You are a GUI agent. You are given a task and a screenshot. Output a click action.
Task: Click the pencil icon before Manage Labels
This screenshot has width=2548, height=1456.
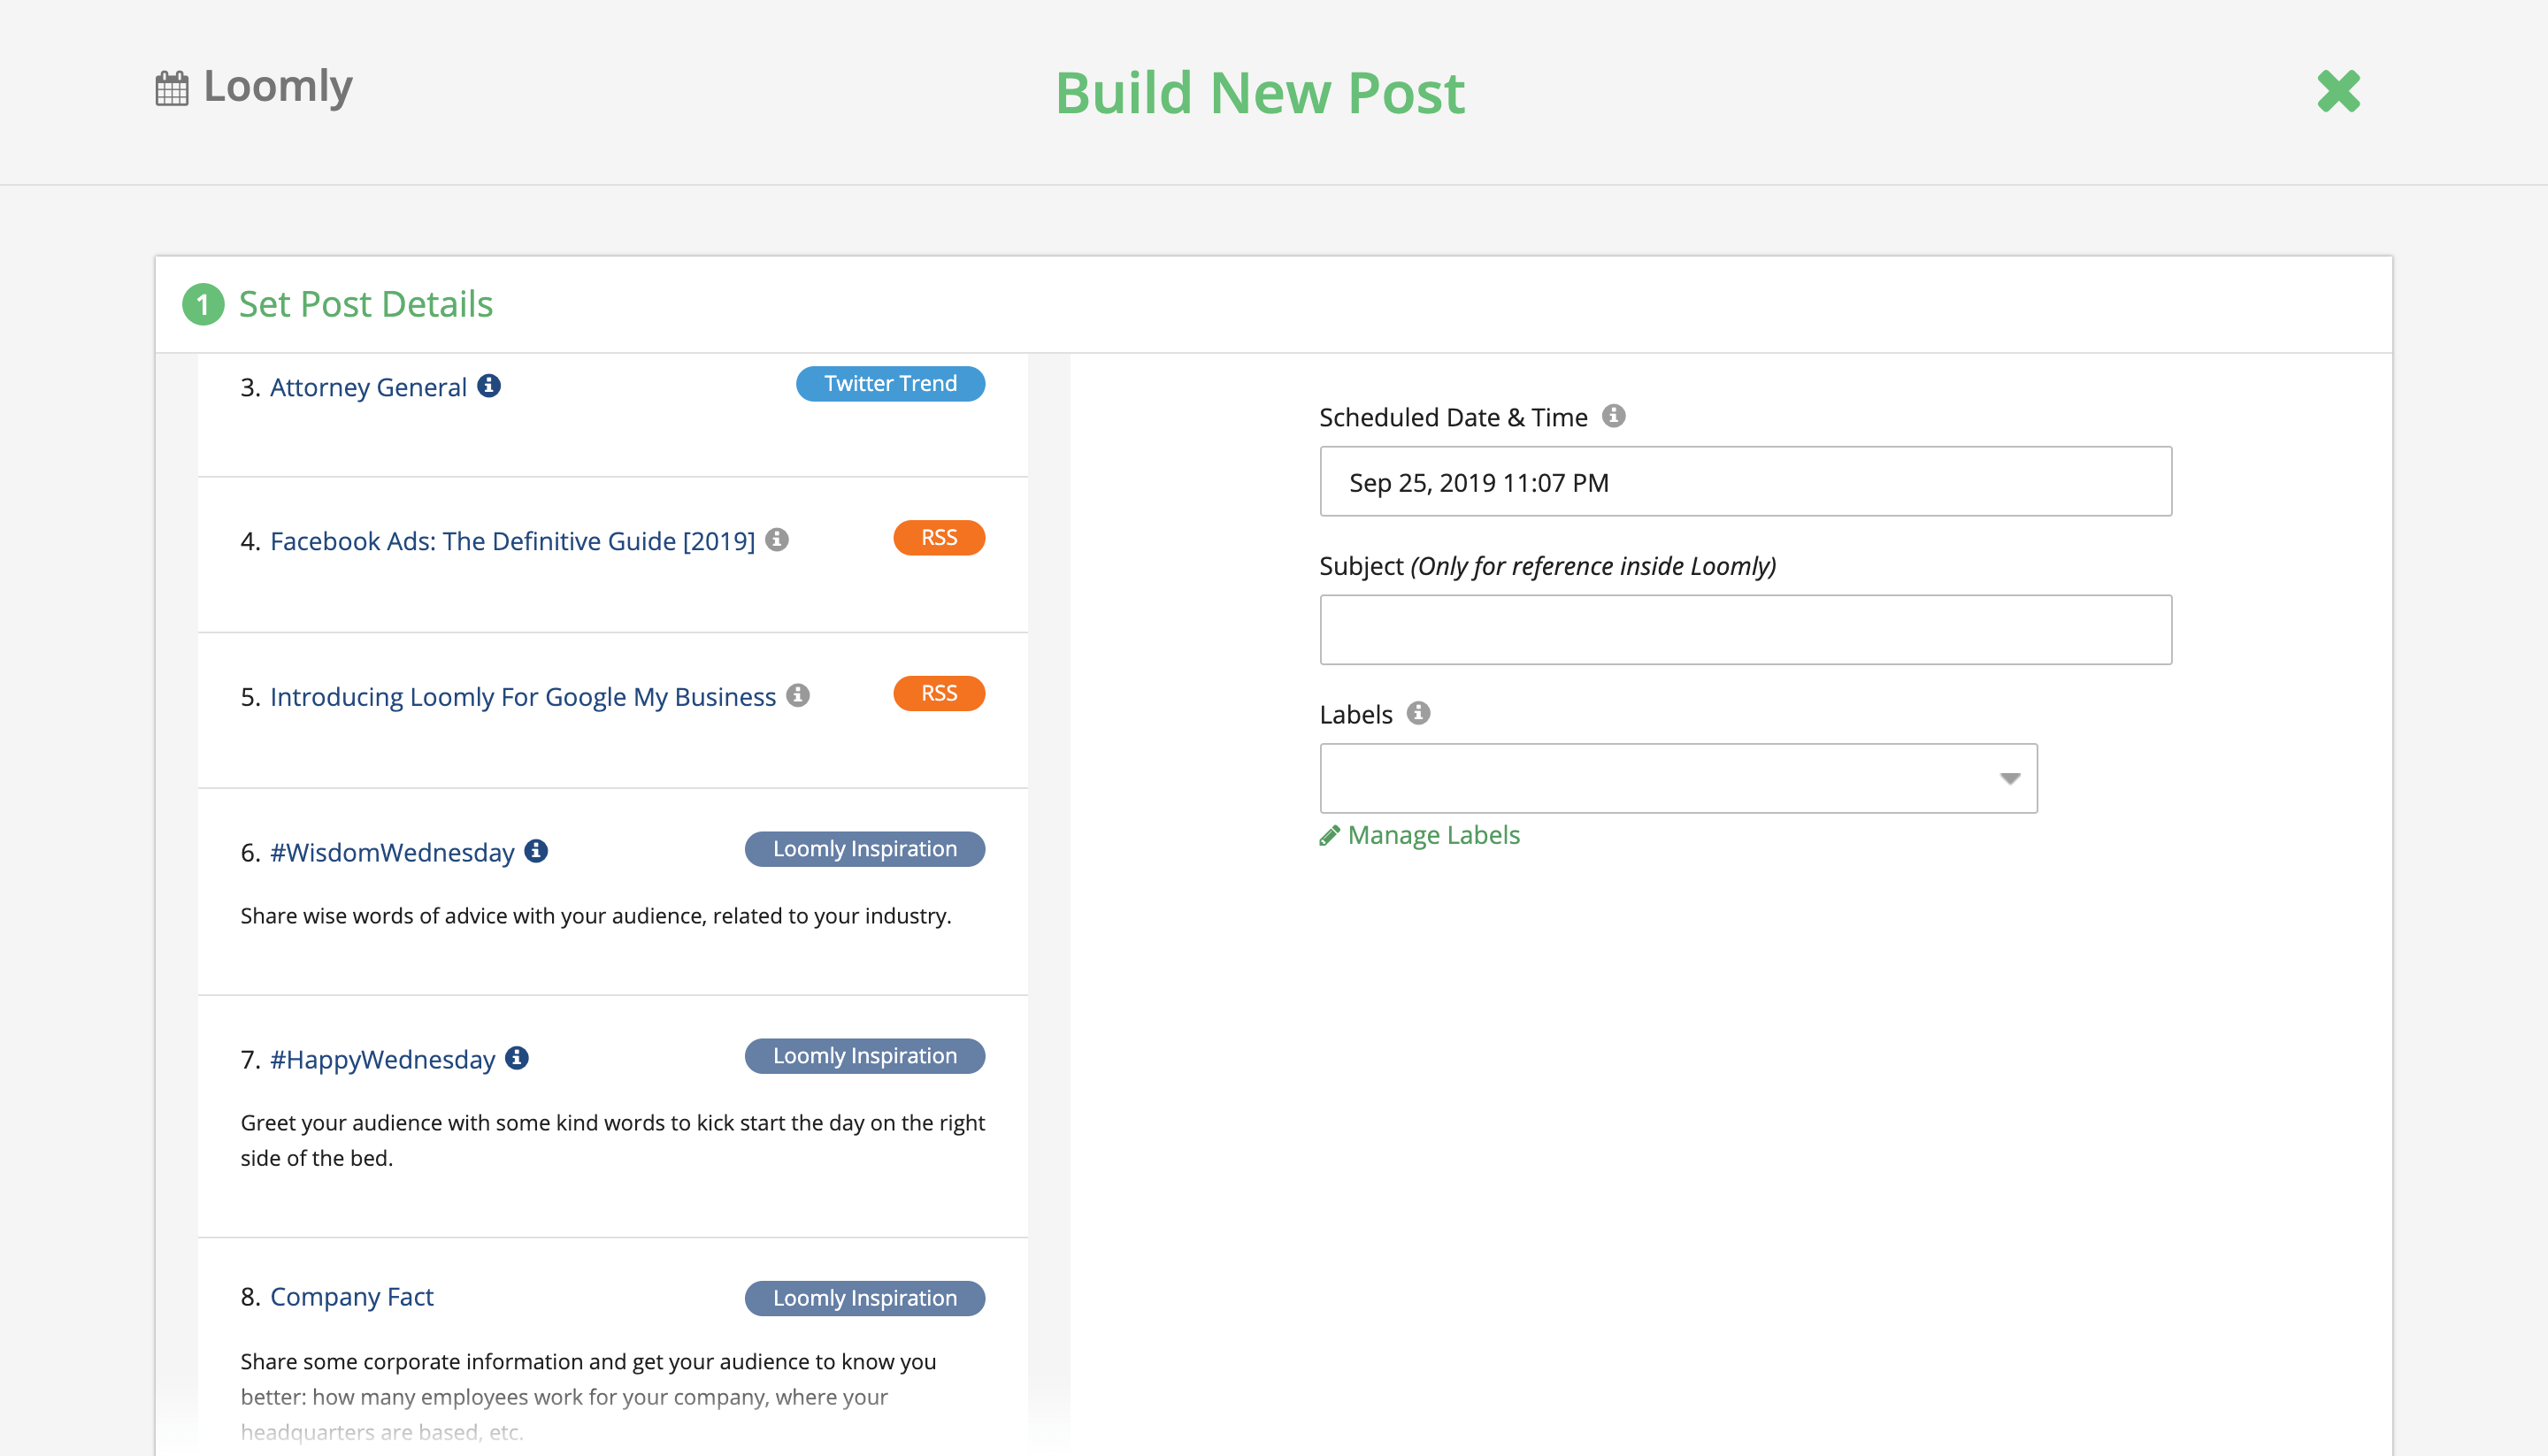(1329, 835)
